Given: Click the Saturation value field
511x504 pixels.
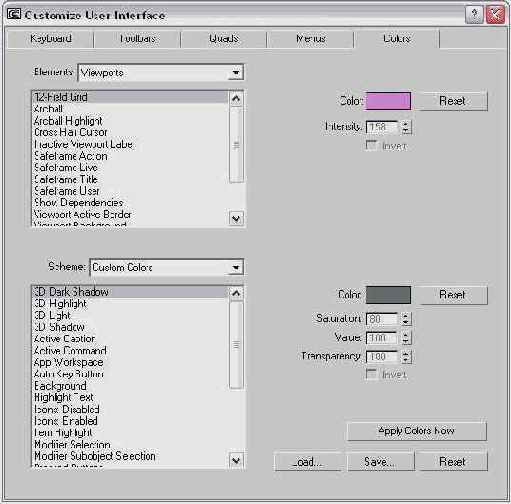Looking at the screenshot, I should tap(382, 319).
